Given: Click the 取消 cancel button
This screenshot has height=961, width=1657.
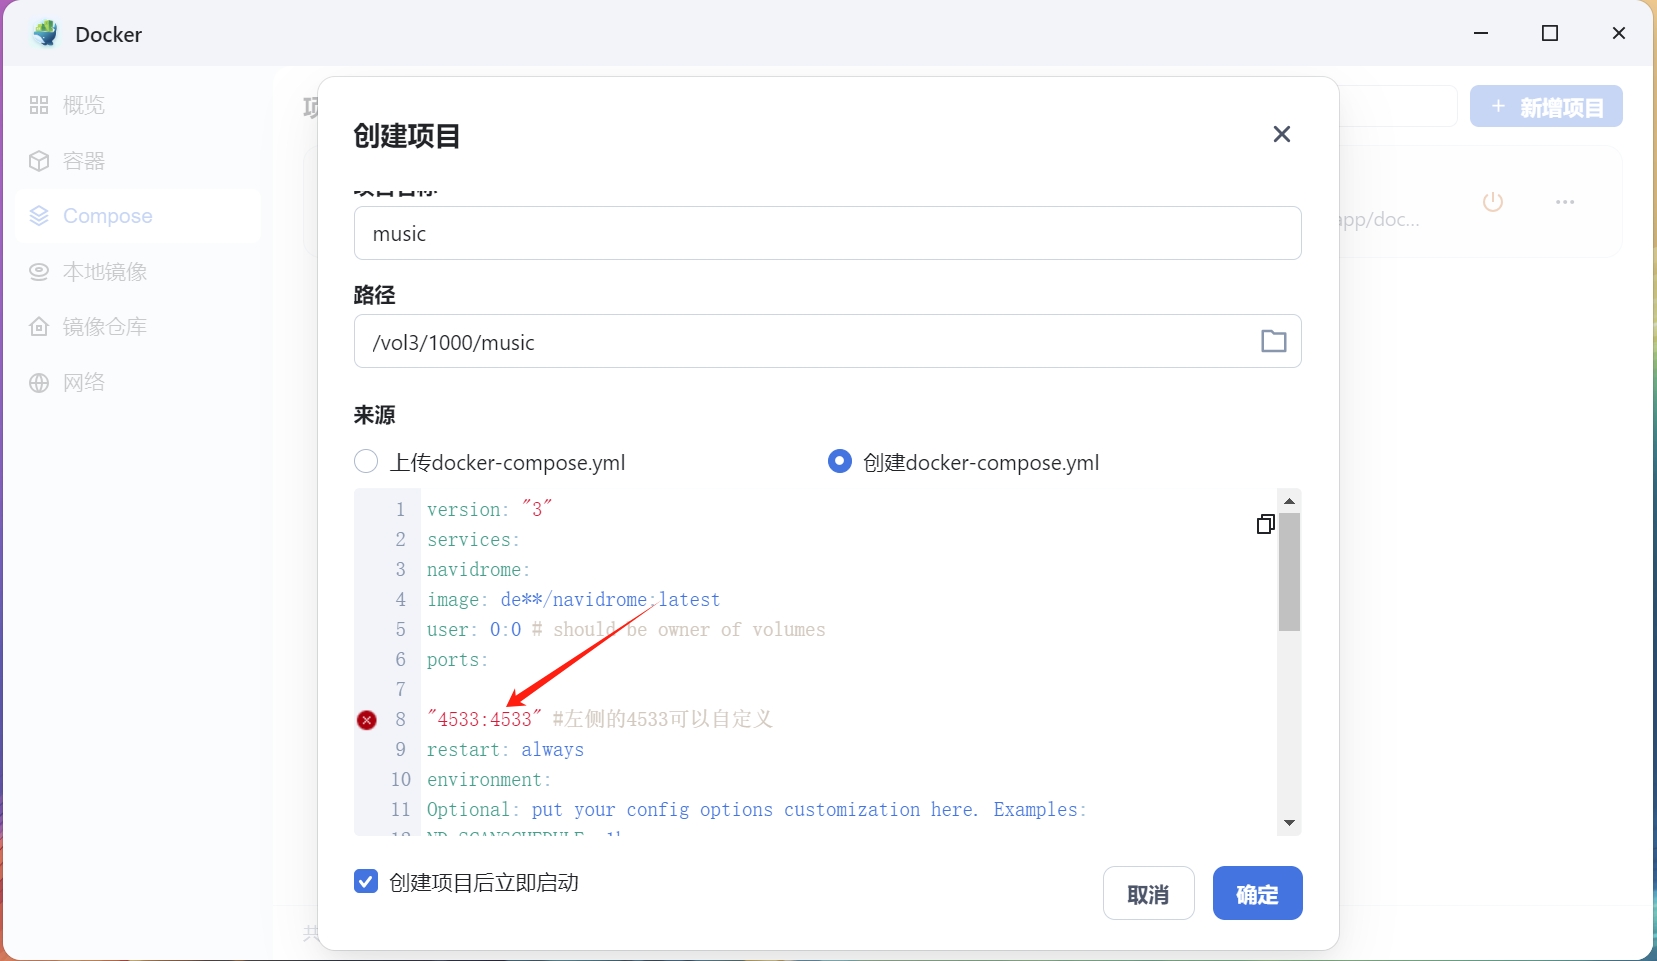Looking at the screenshot, I should tap(1148, 893).
